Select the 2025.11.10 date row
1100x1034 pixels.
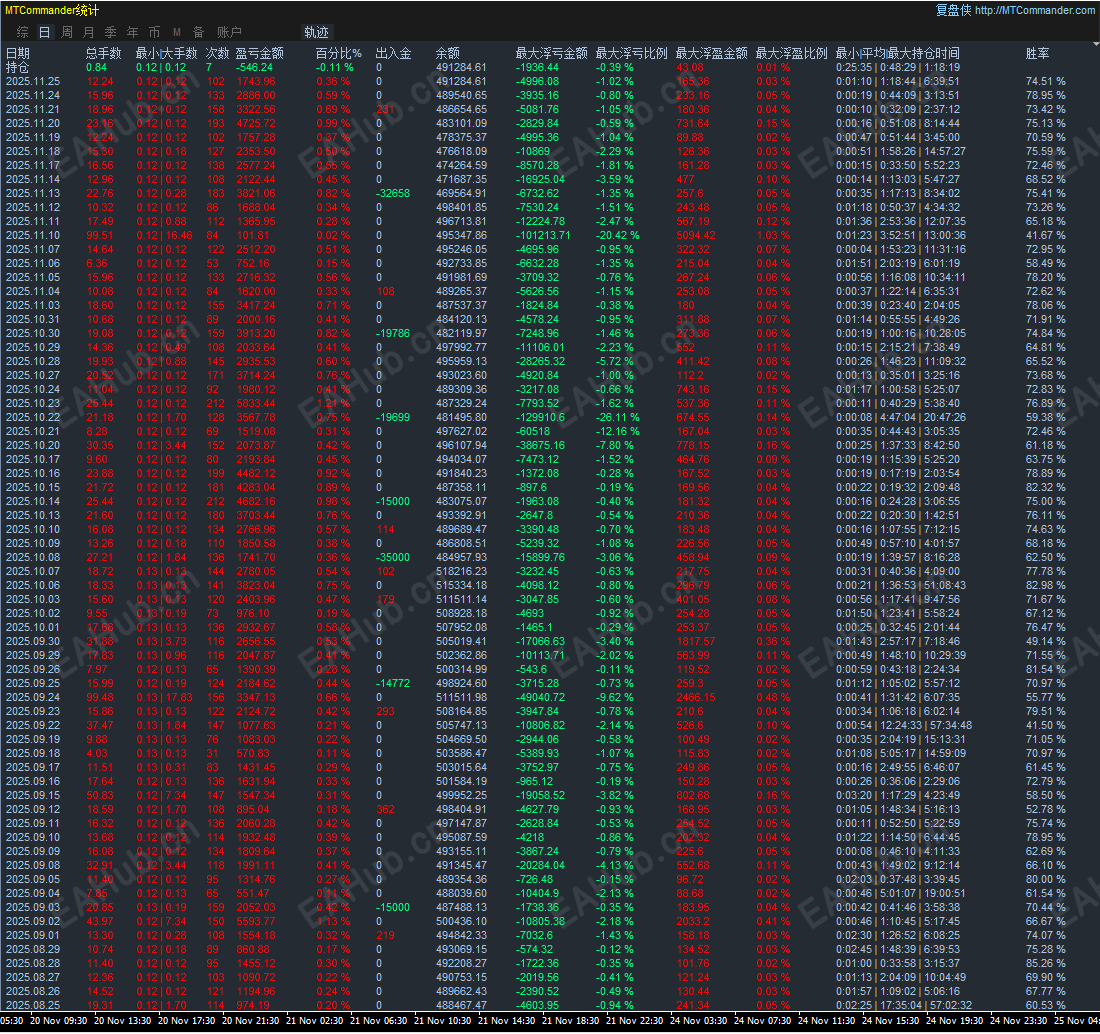click(x=33, y=236)
